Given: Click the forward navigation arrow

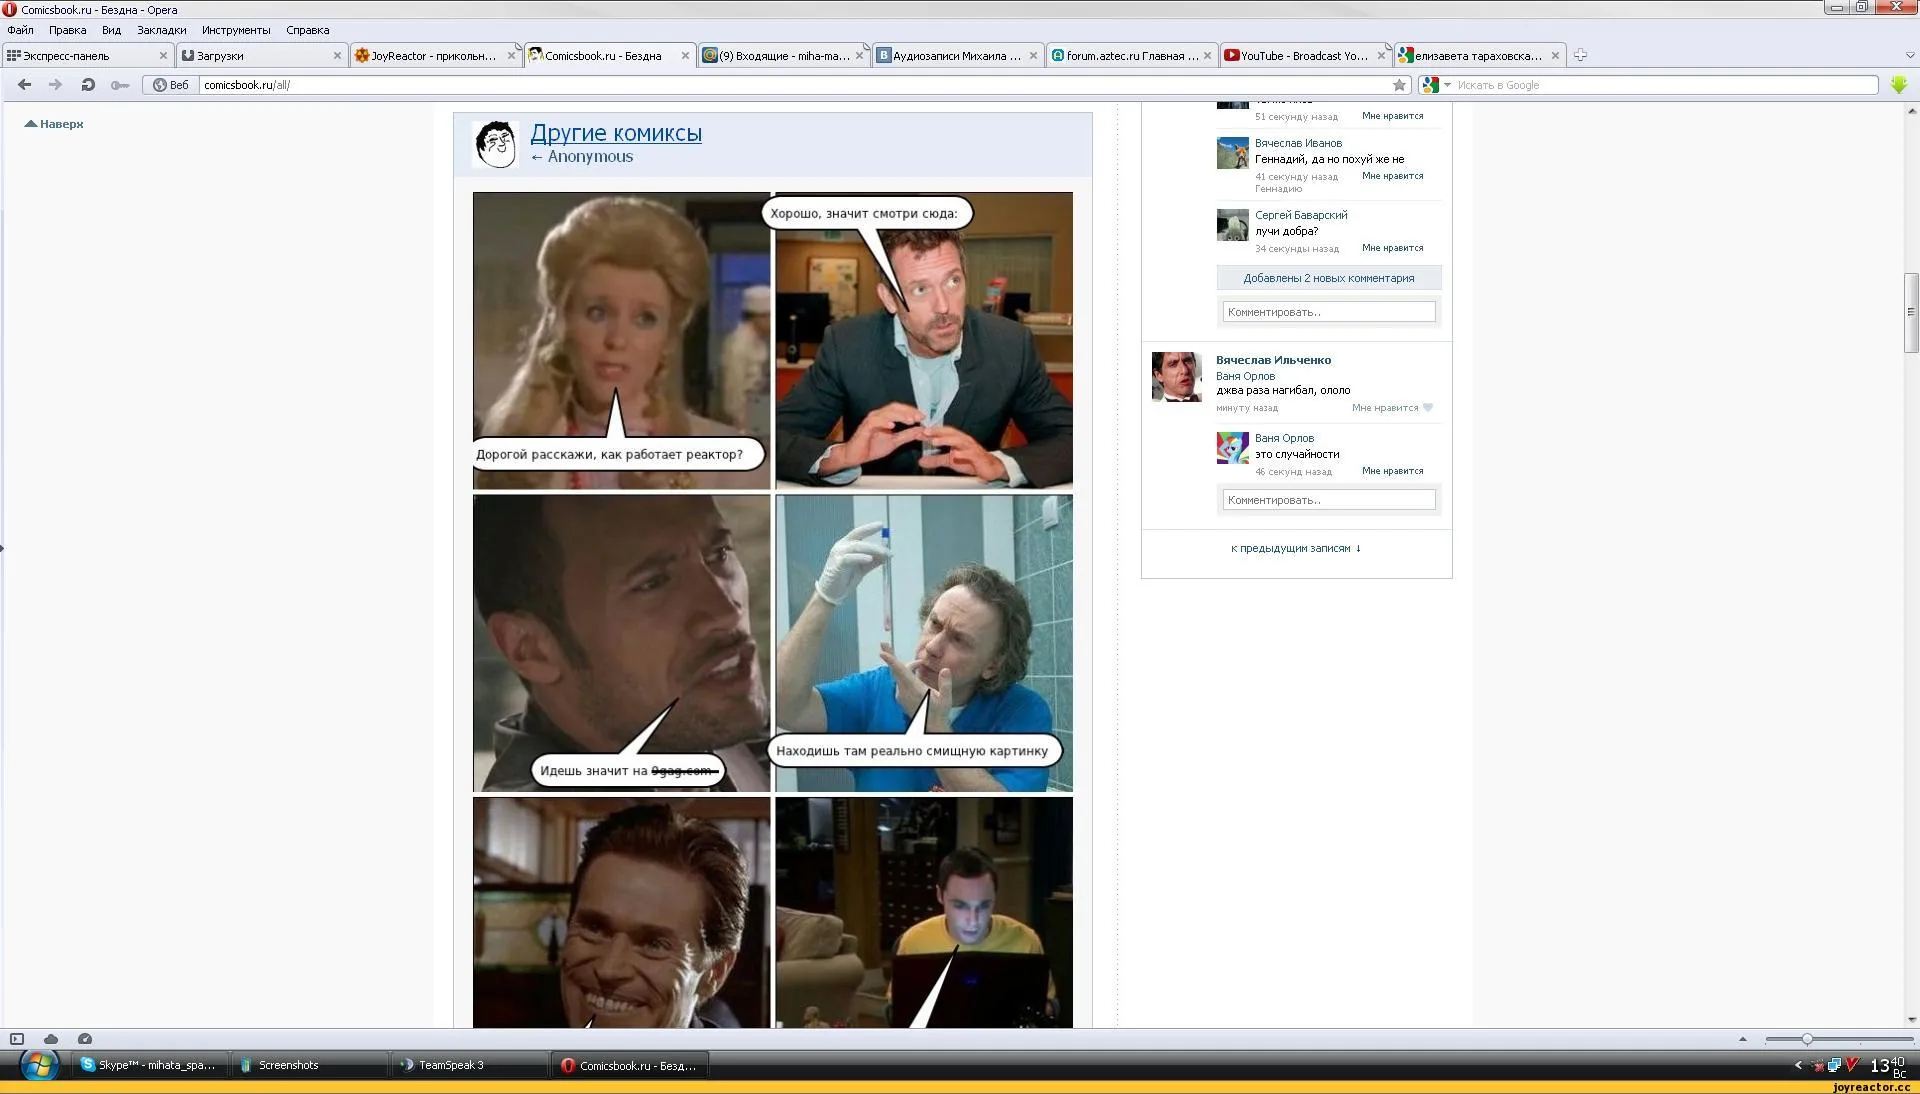Looking at the screenshot, I should click(56, 85).
